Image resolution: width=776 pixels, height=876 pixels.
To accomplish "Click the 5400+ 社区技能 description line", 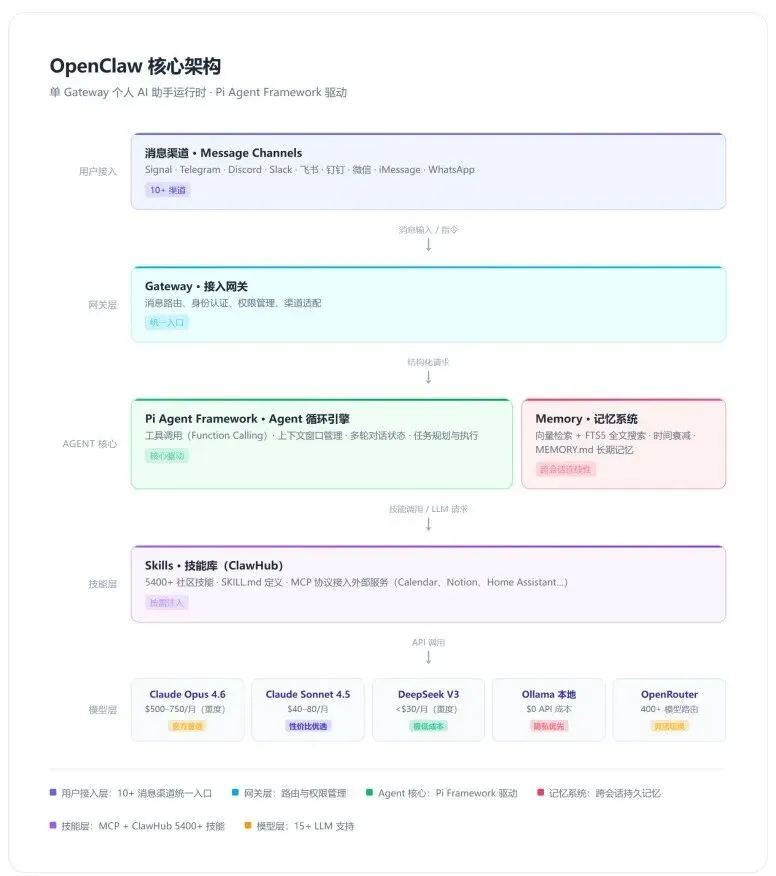I will pos(356,582).
